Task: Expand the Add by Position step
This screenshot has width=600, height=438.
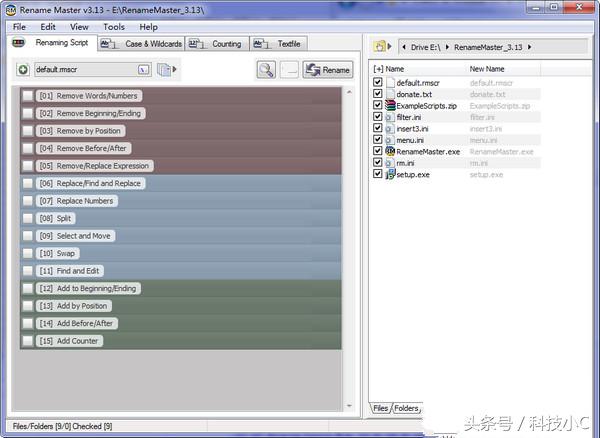Action: (x=73, y=306)
